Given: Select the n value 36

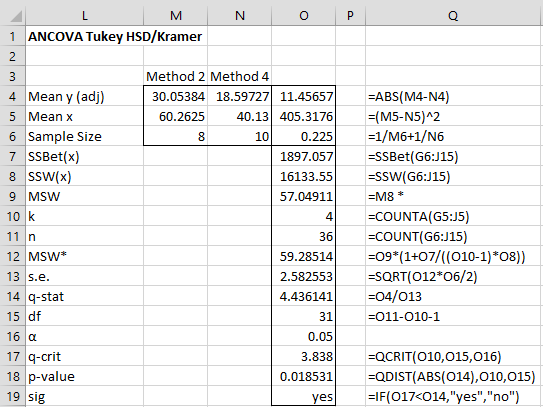Looking at the screenshot, I should click(x=303, y=237).
